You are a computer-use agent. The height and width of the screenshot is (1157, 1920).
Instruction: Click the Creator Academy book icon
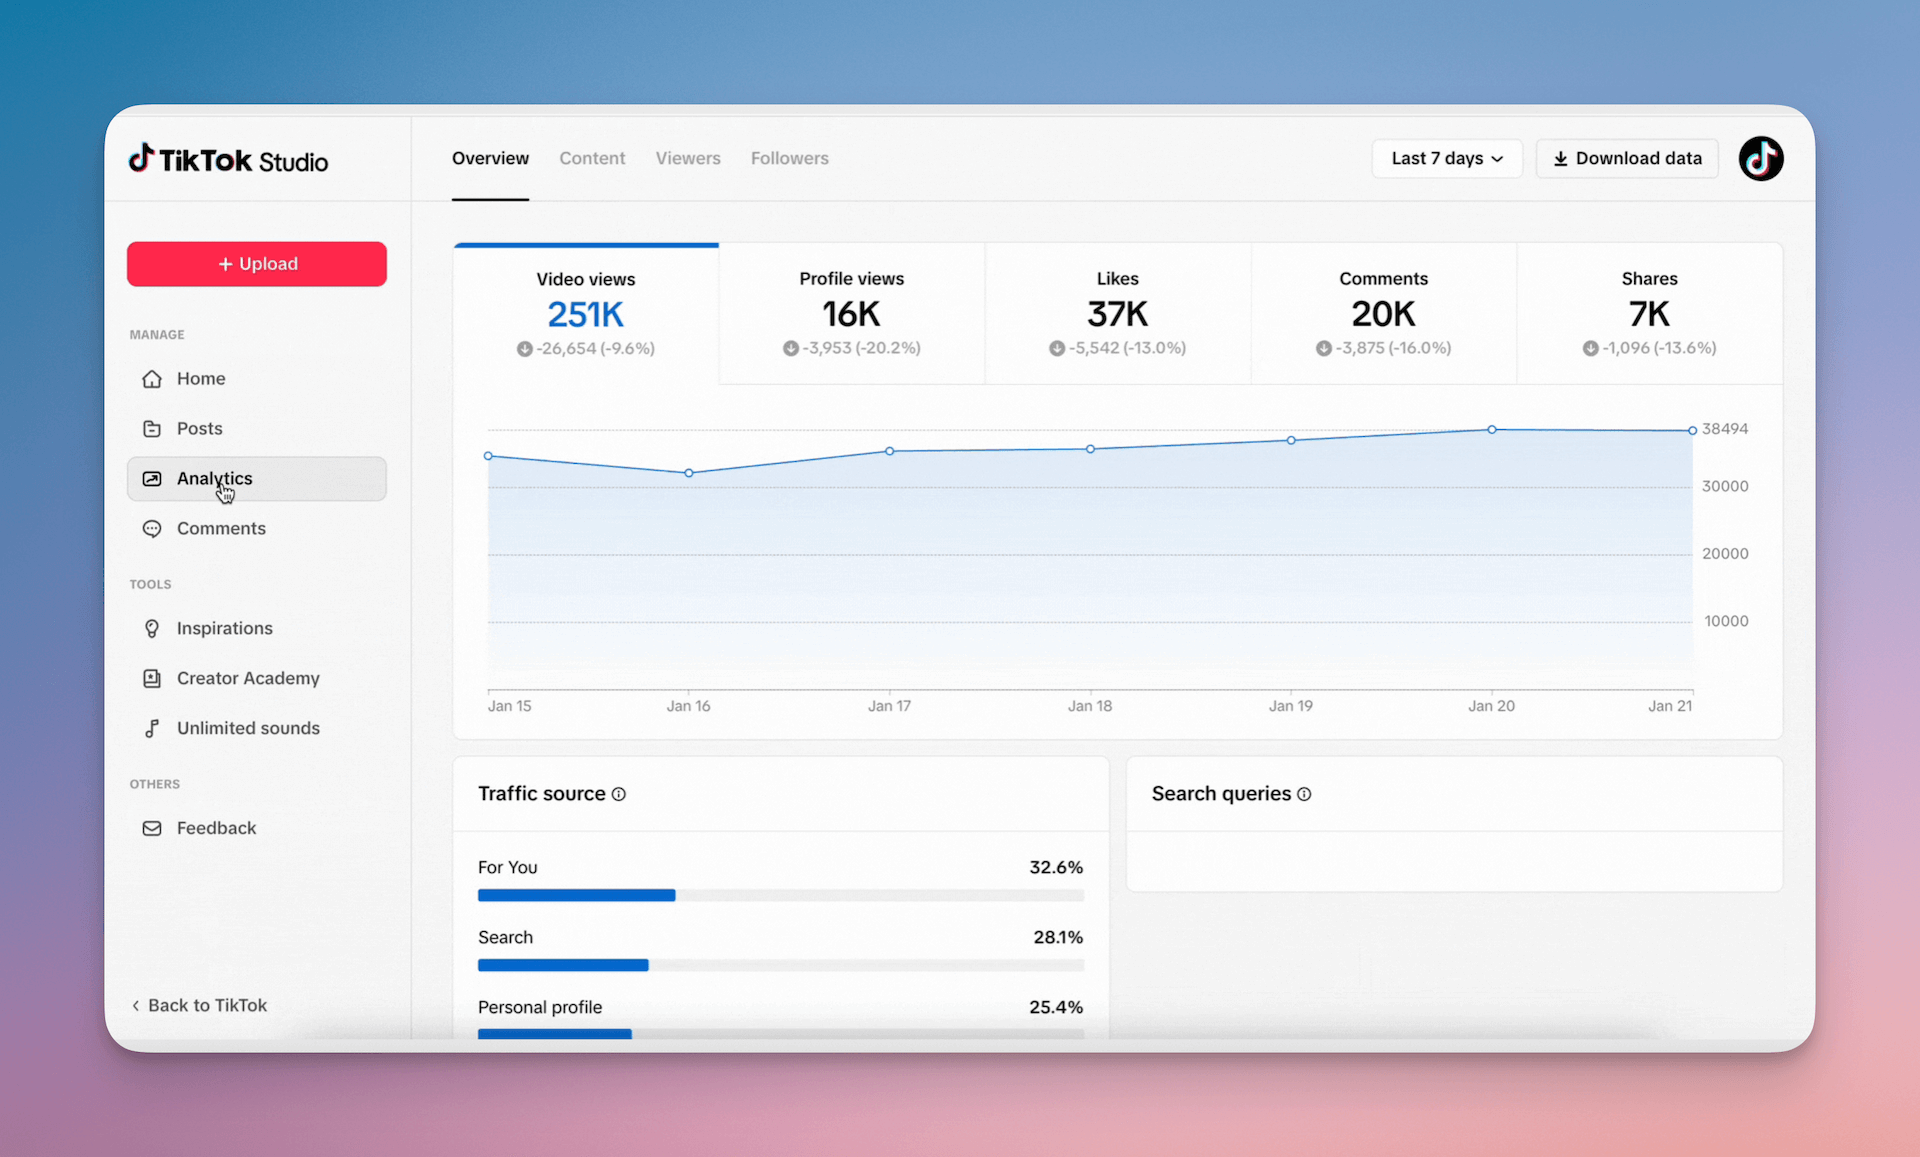(152, 679)
